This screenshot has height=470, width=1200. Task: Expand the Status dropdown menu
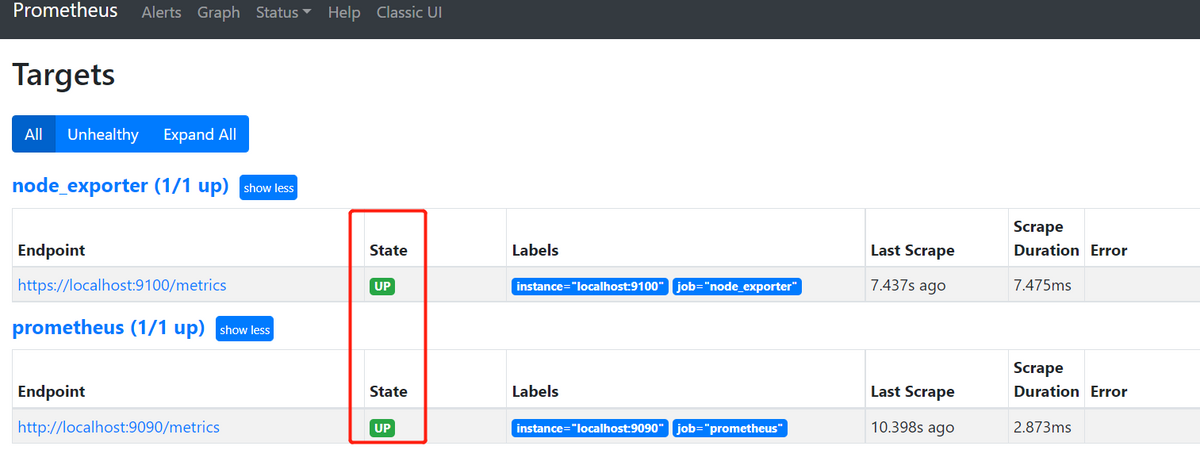click(x=283, y=13)
